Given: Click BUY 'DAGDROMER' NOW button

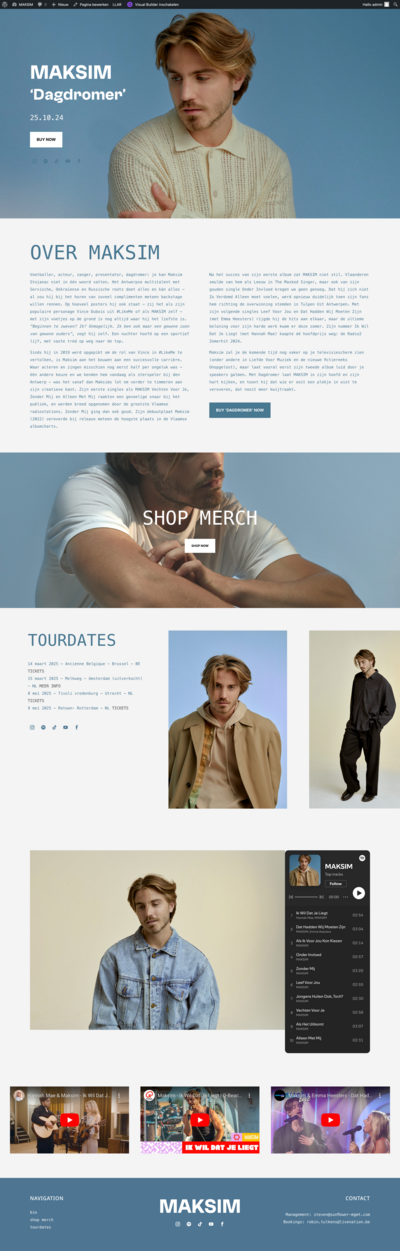Looking at the screenshot, I should click(x=240, y=410).
